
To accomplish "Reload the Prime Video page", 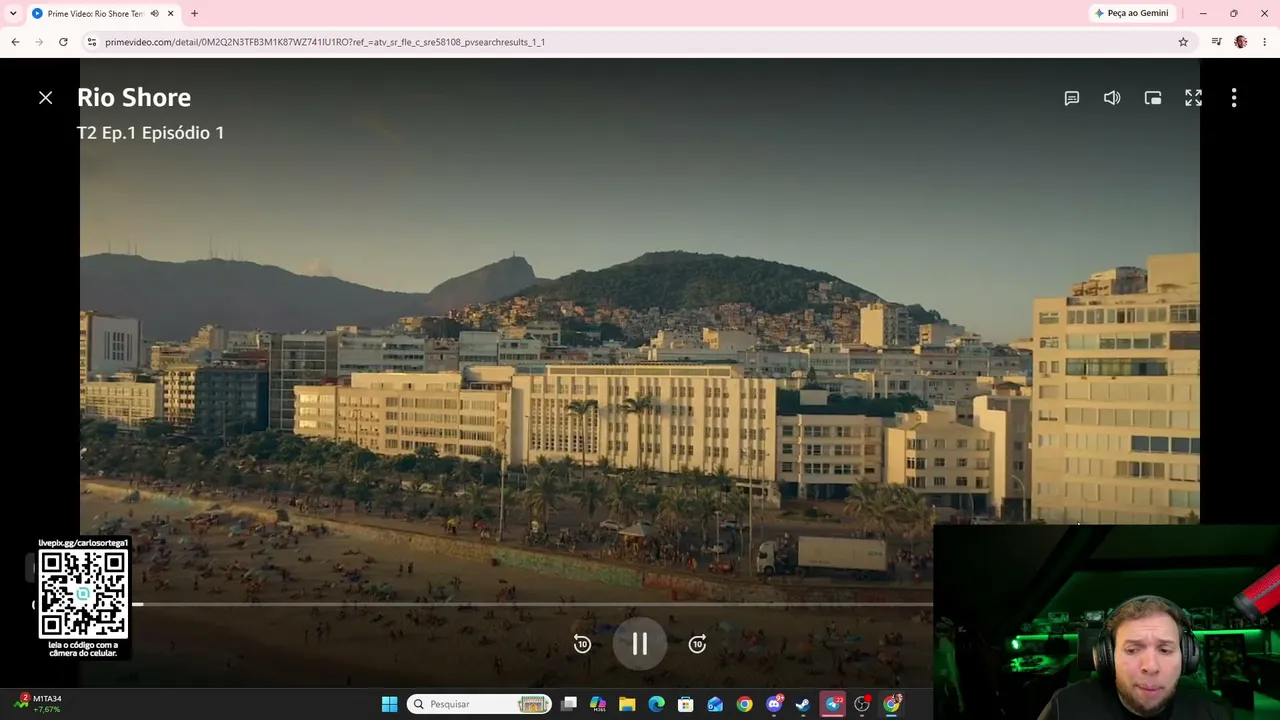I will pyautogui.click(x=63, y=42).
